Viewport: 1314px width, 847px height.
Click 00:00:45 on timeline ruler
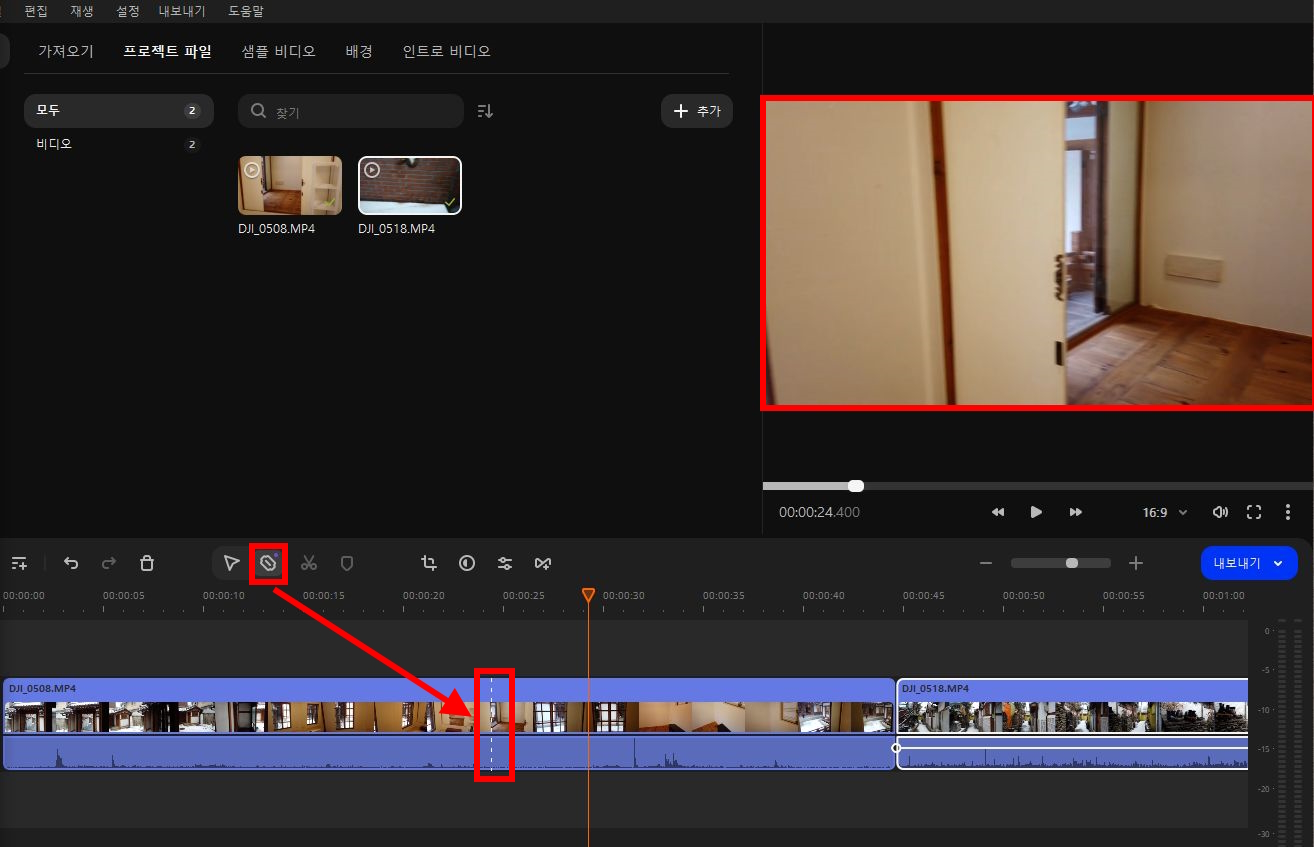click(x=924, y=596)
